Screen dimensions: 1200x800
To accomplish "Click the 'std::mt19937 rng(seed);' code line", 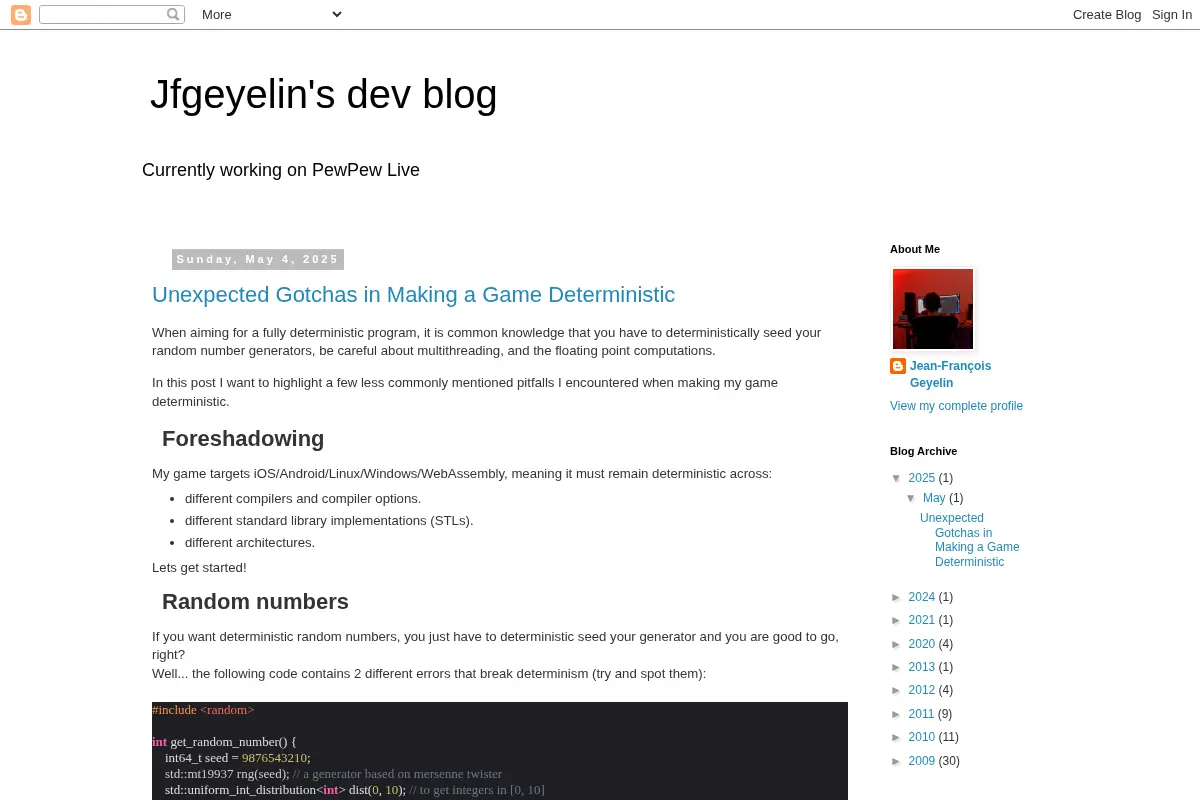I will tap(227, 774).
